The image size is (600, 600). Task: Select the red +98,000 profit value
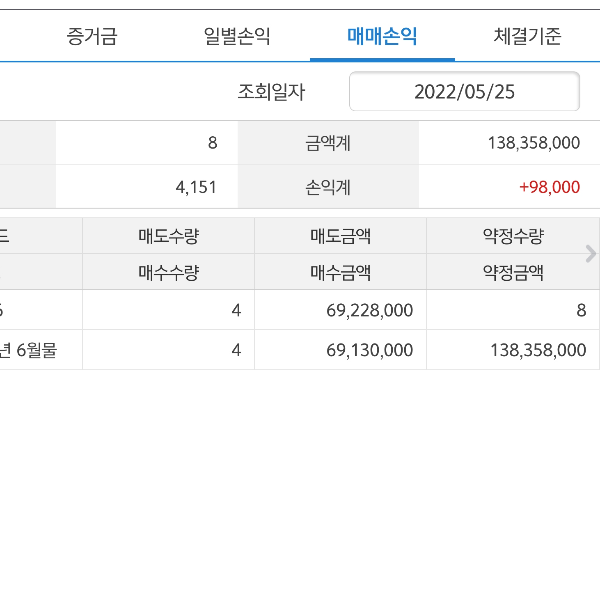(x=549, y=187)
